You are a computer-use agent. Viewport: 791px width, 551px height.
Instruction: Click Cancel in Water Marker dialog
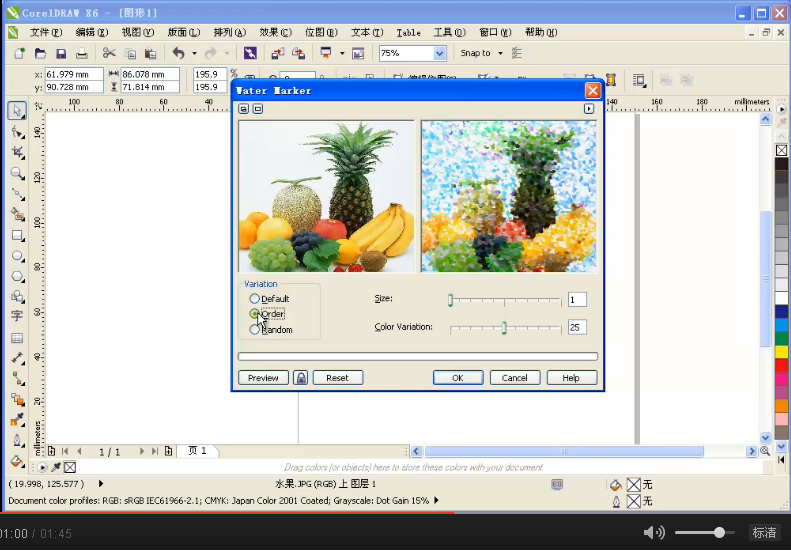515,378
